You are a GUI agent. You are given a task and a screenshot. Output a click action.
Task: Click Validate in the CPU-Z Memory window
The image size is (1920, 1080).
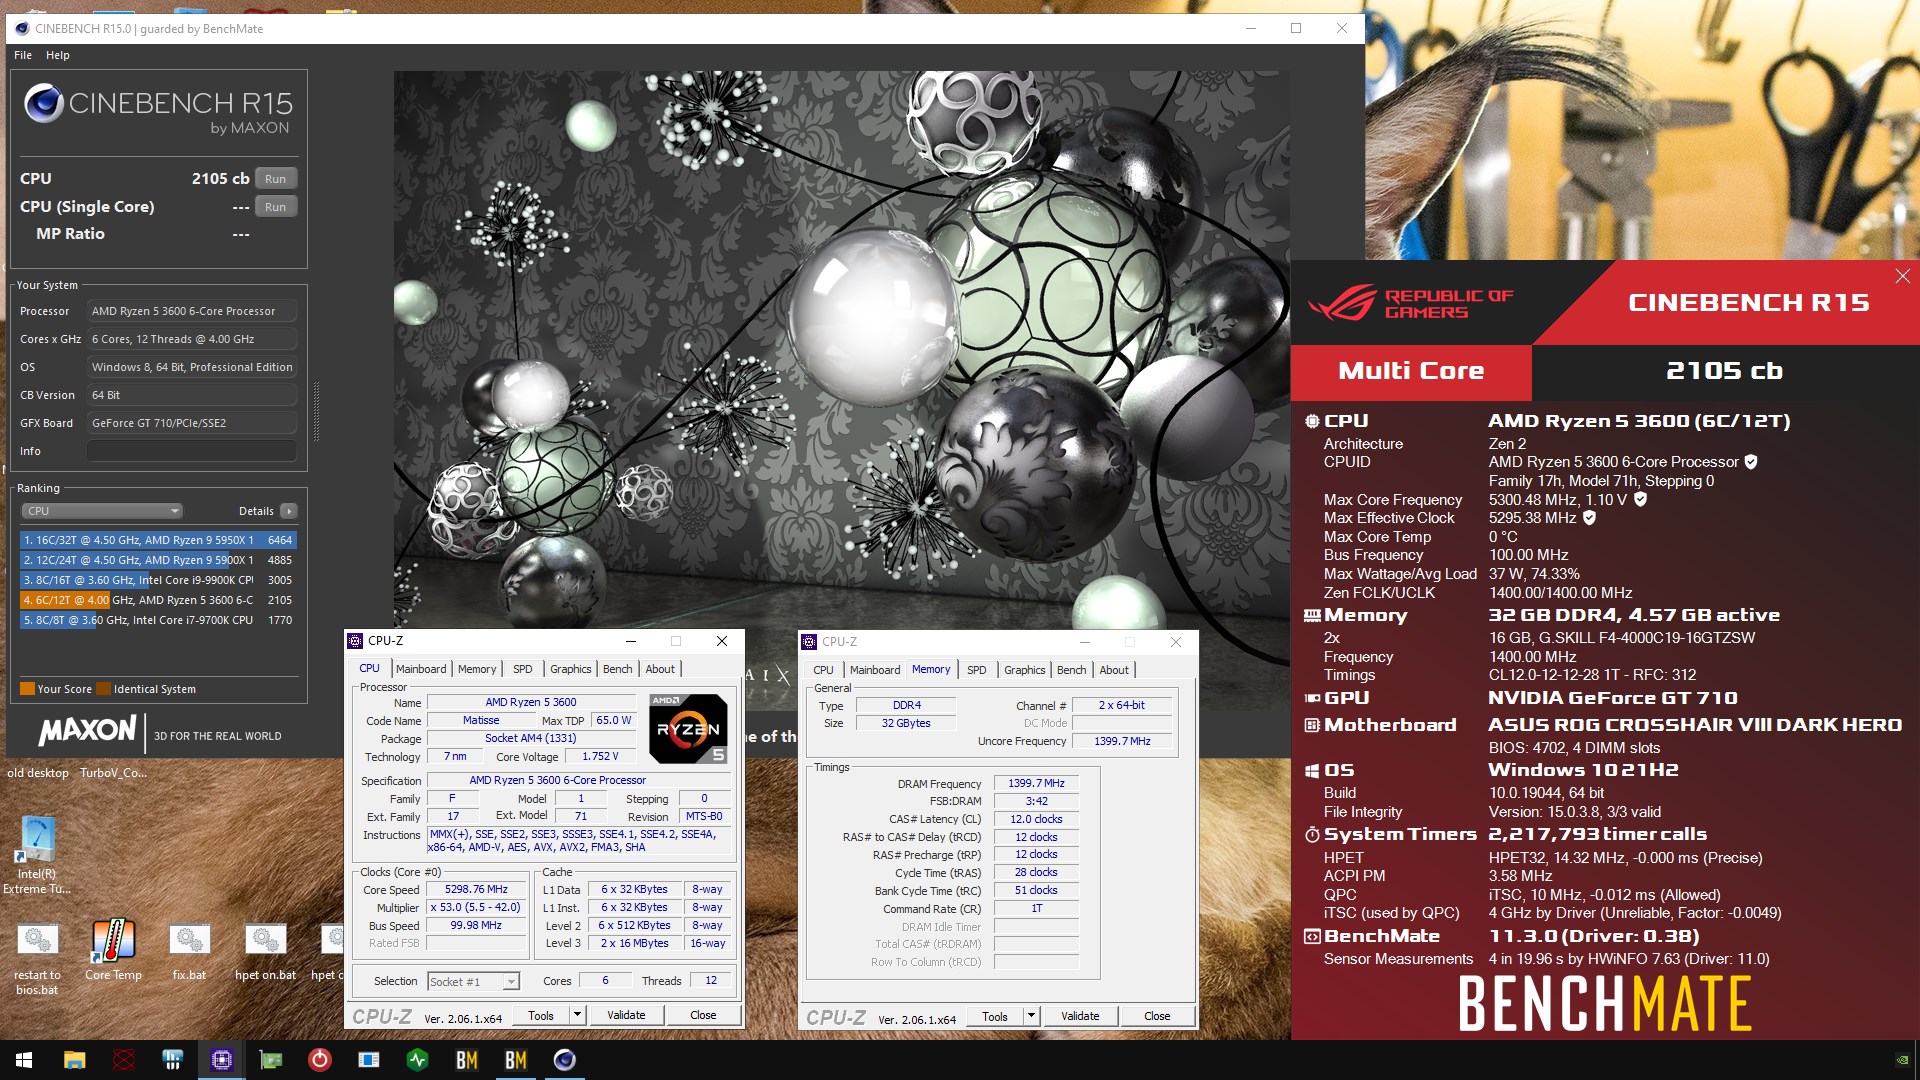pyautogui.click(x=1080, y=1016)
